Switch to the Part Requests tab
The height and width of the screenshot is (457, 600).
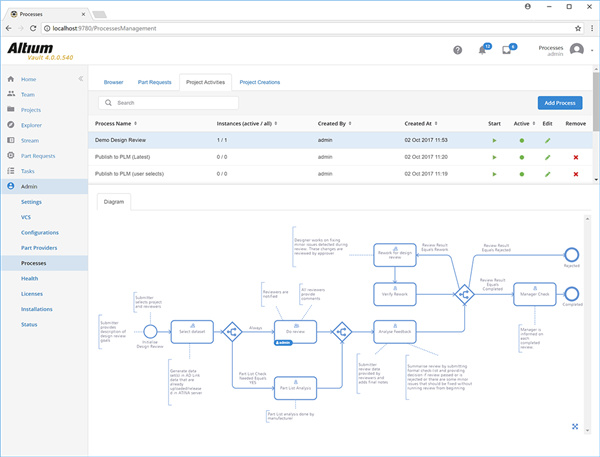pos(153,82)
